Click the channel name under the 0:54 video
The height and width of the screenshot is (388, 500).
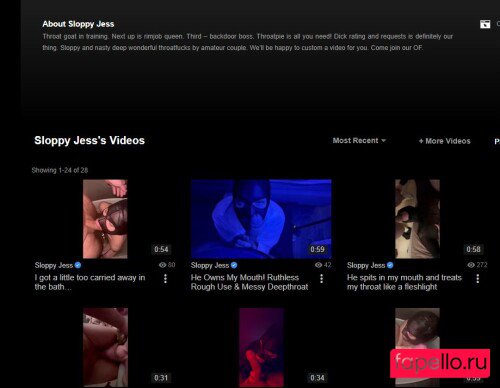(x=54, y=266)
